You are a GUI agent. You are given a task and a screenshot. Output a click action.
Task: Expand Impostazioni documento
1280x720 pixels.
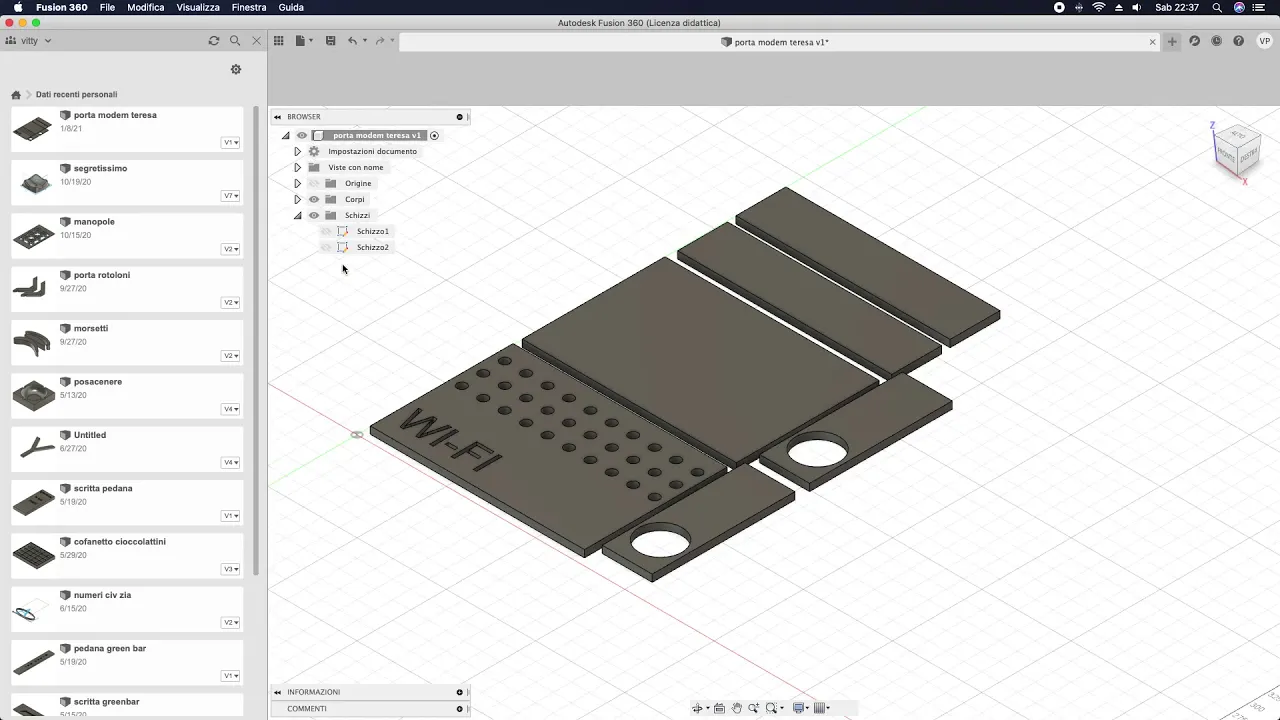click(x=297, y=152)
